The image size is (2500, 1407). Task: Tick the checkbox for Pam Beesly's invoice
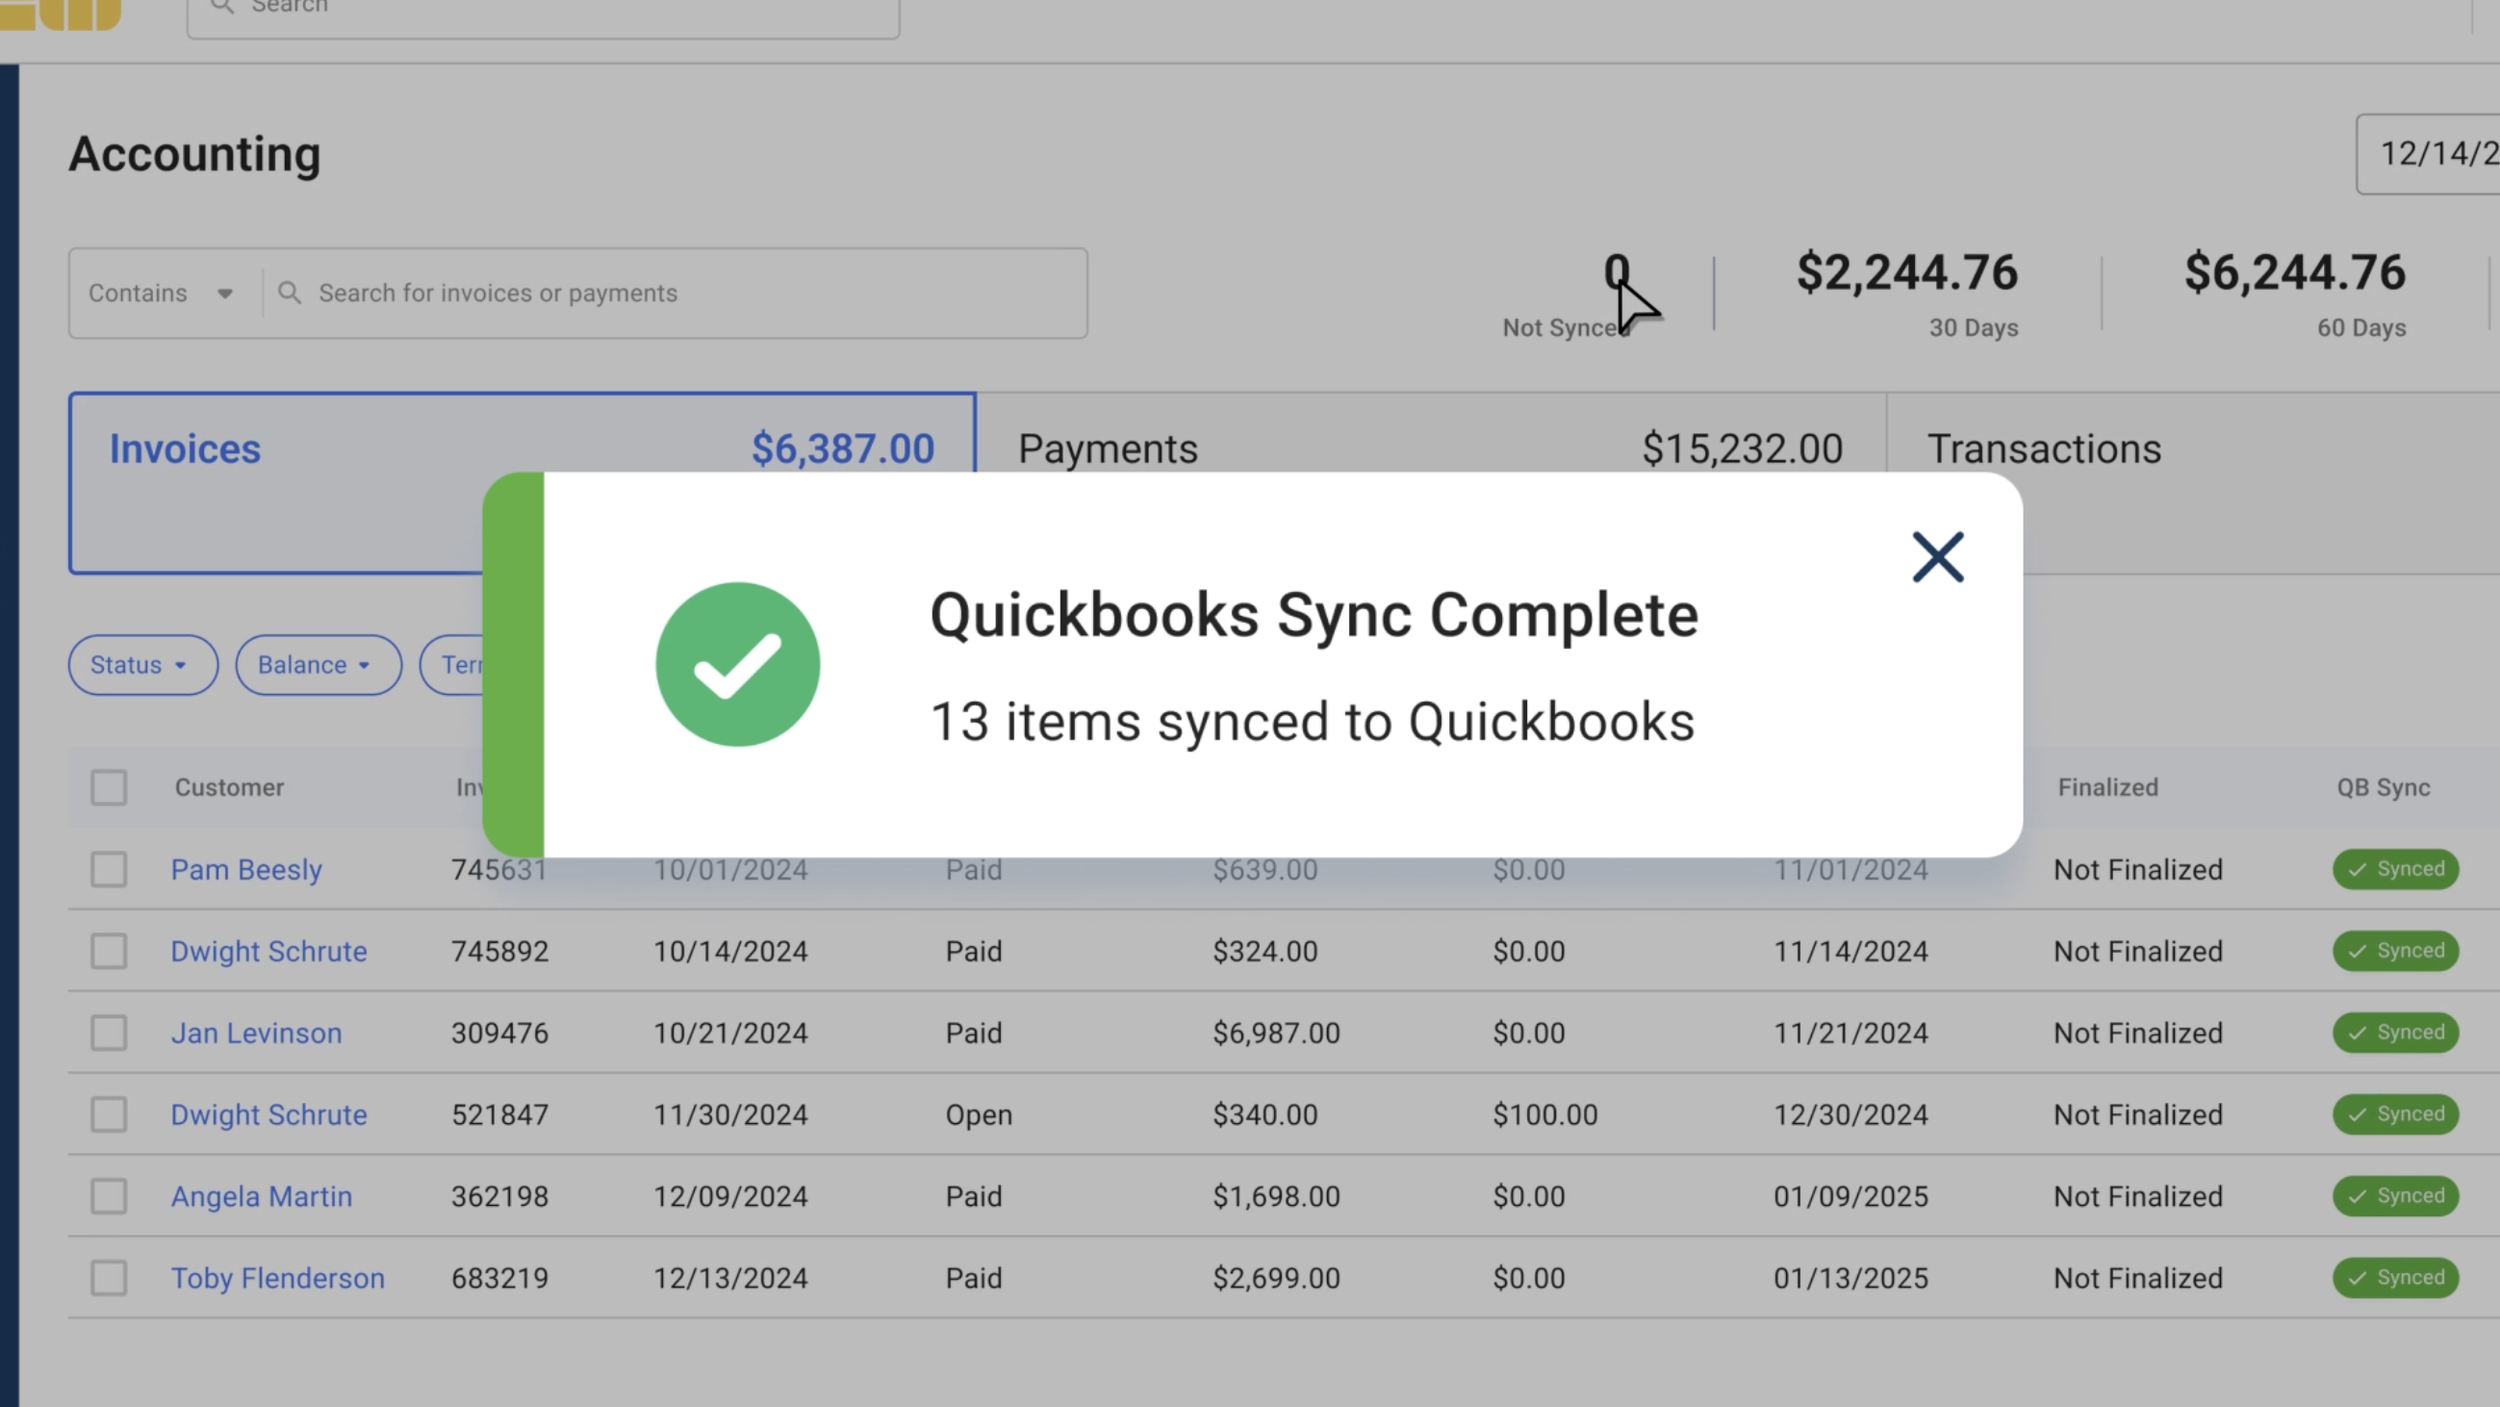point(109,869)
